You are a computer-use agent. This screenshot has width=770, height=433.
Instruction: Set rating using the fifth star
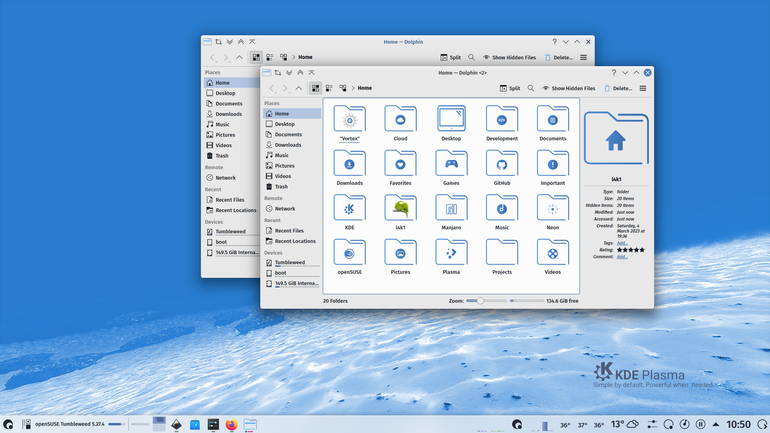642,250
